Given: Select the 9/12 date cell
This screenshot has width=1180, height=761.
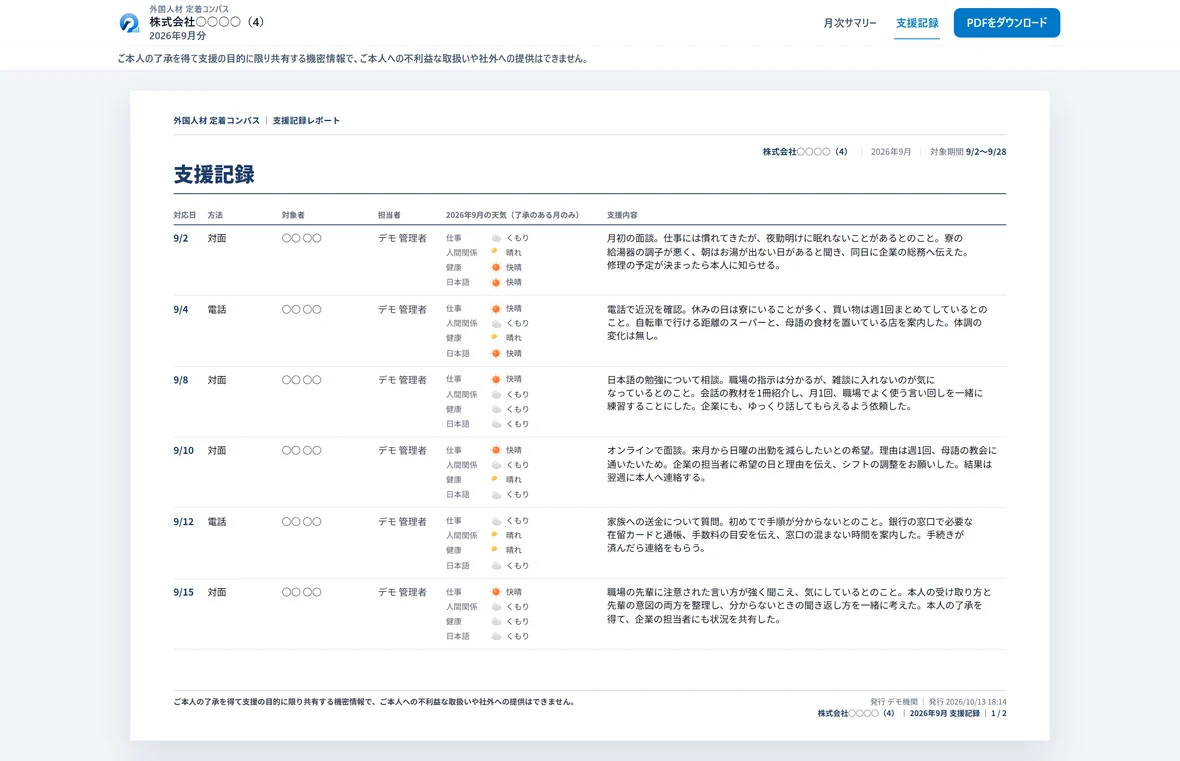Looking at the screenshot, I should point(184,522).
